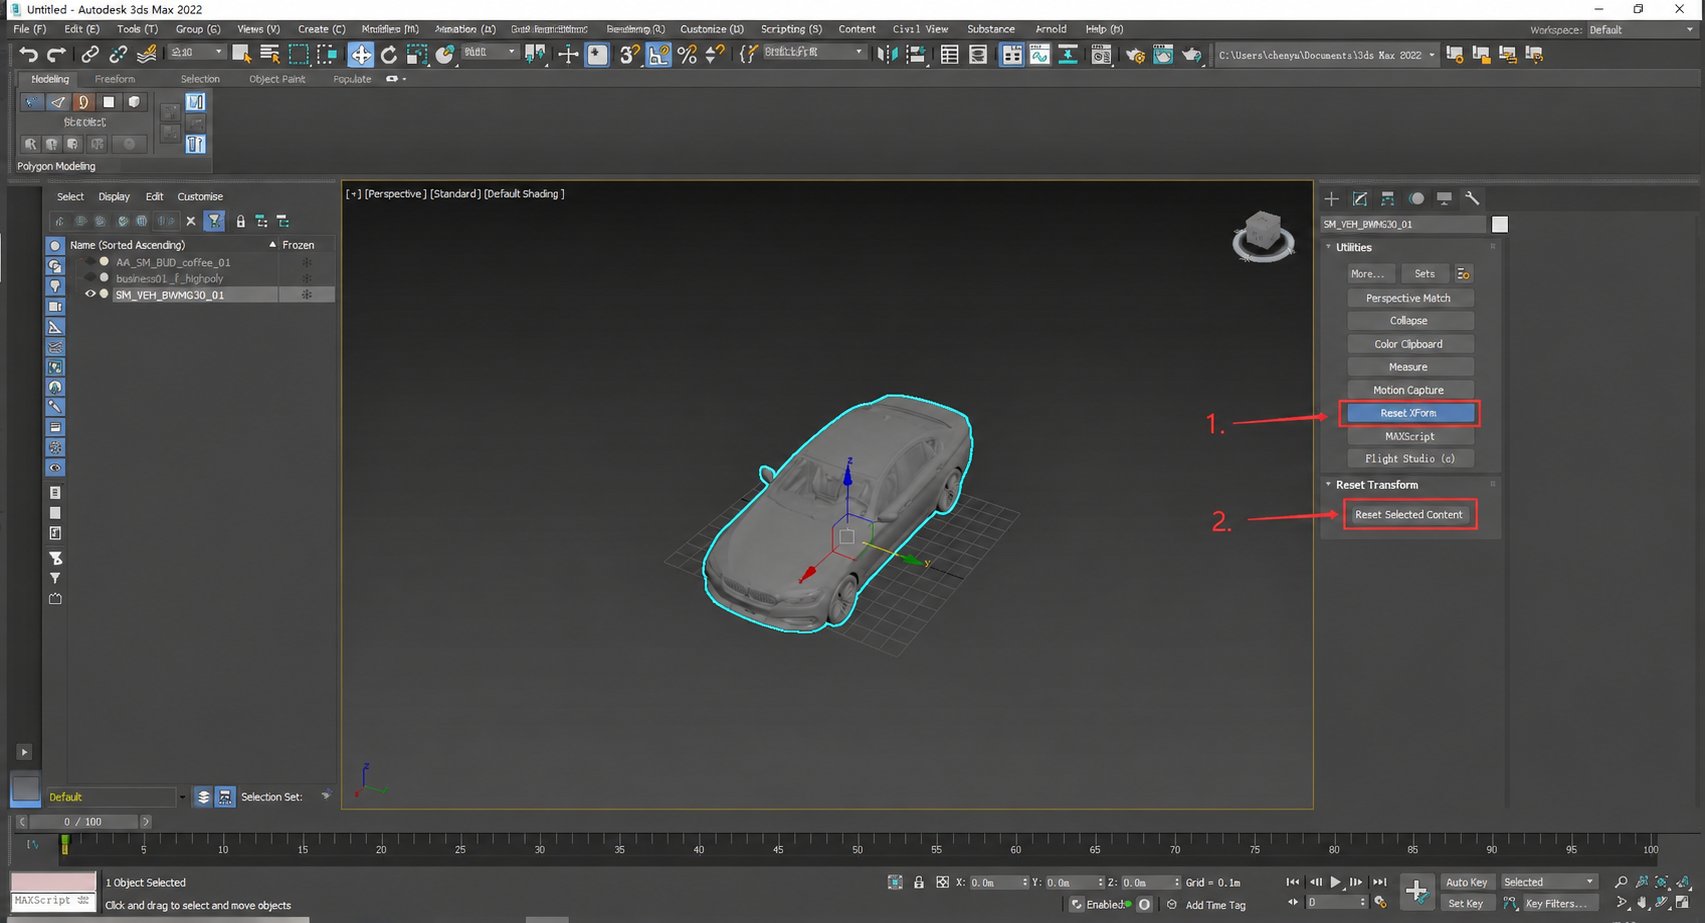Viewport: 1705px width, 923px height.
Task: Toggle the frozen state of AA_SM_BUD_coffee_01
Action: coord(307,262)
